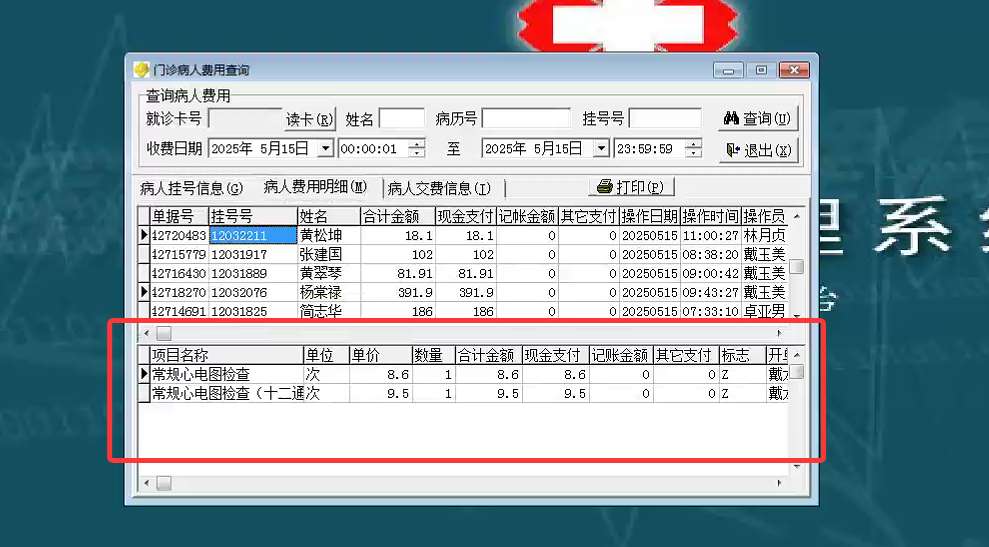Screen dimensions: 989x547
Task: Click the 数量 column header
Action: click(x=433, y=355)
